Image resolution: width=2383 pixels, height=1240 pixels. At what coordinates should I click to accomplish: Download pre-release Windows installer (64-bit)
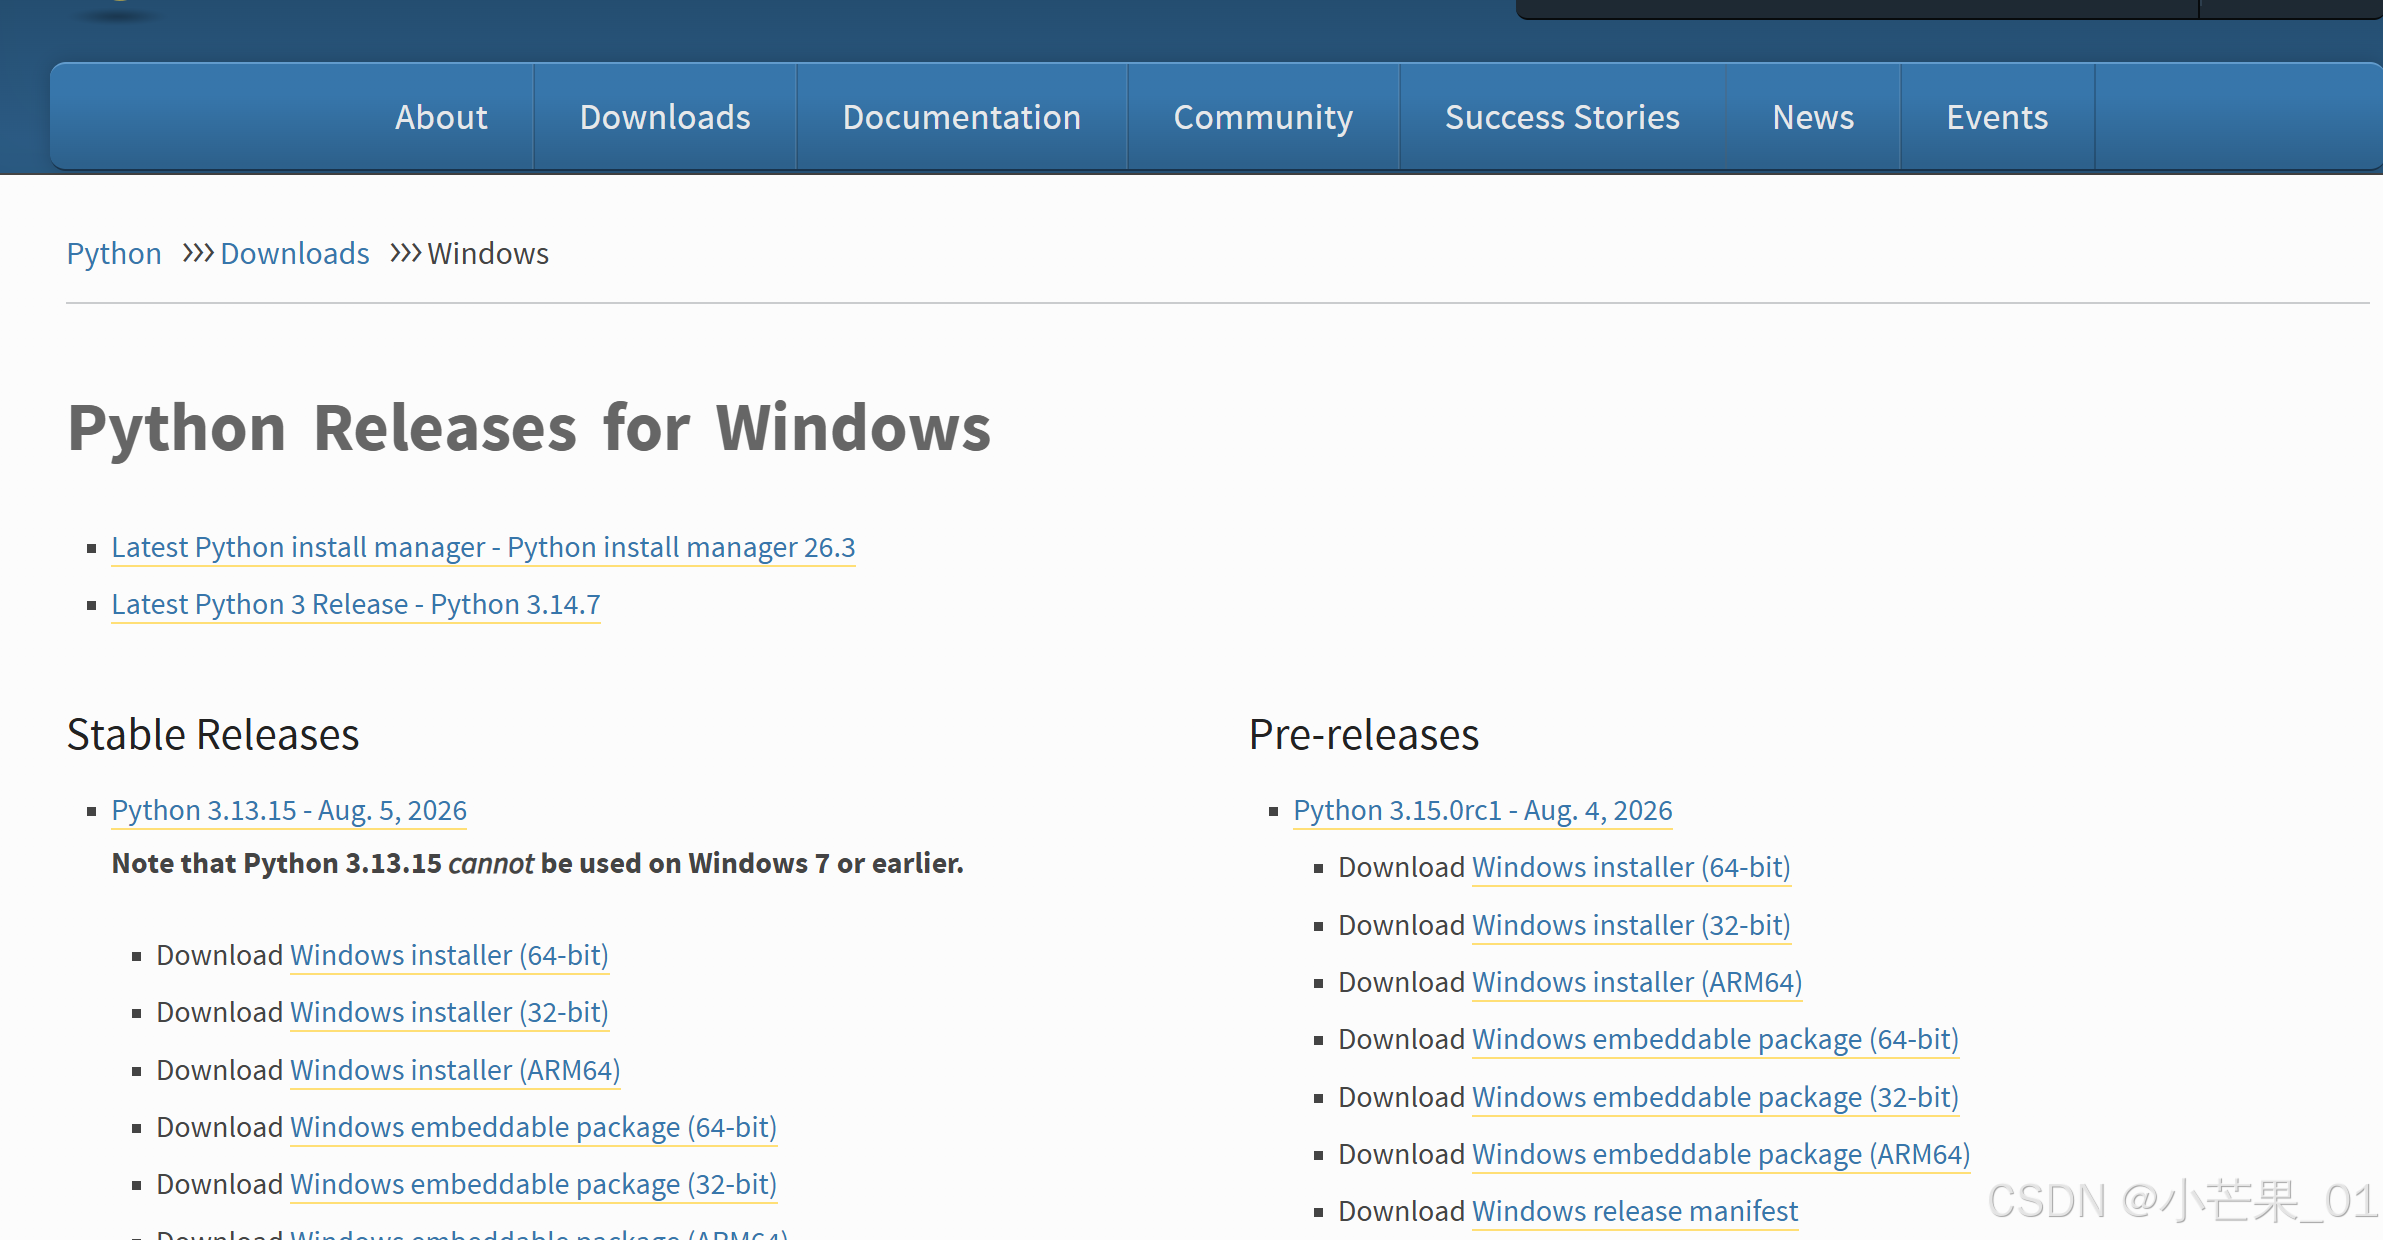coord(1631,868)
